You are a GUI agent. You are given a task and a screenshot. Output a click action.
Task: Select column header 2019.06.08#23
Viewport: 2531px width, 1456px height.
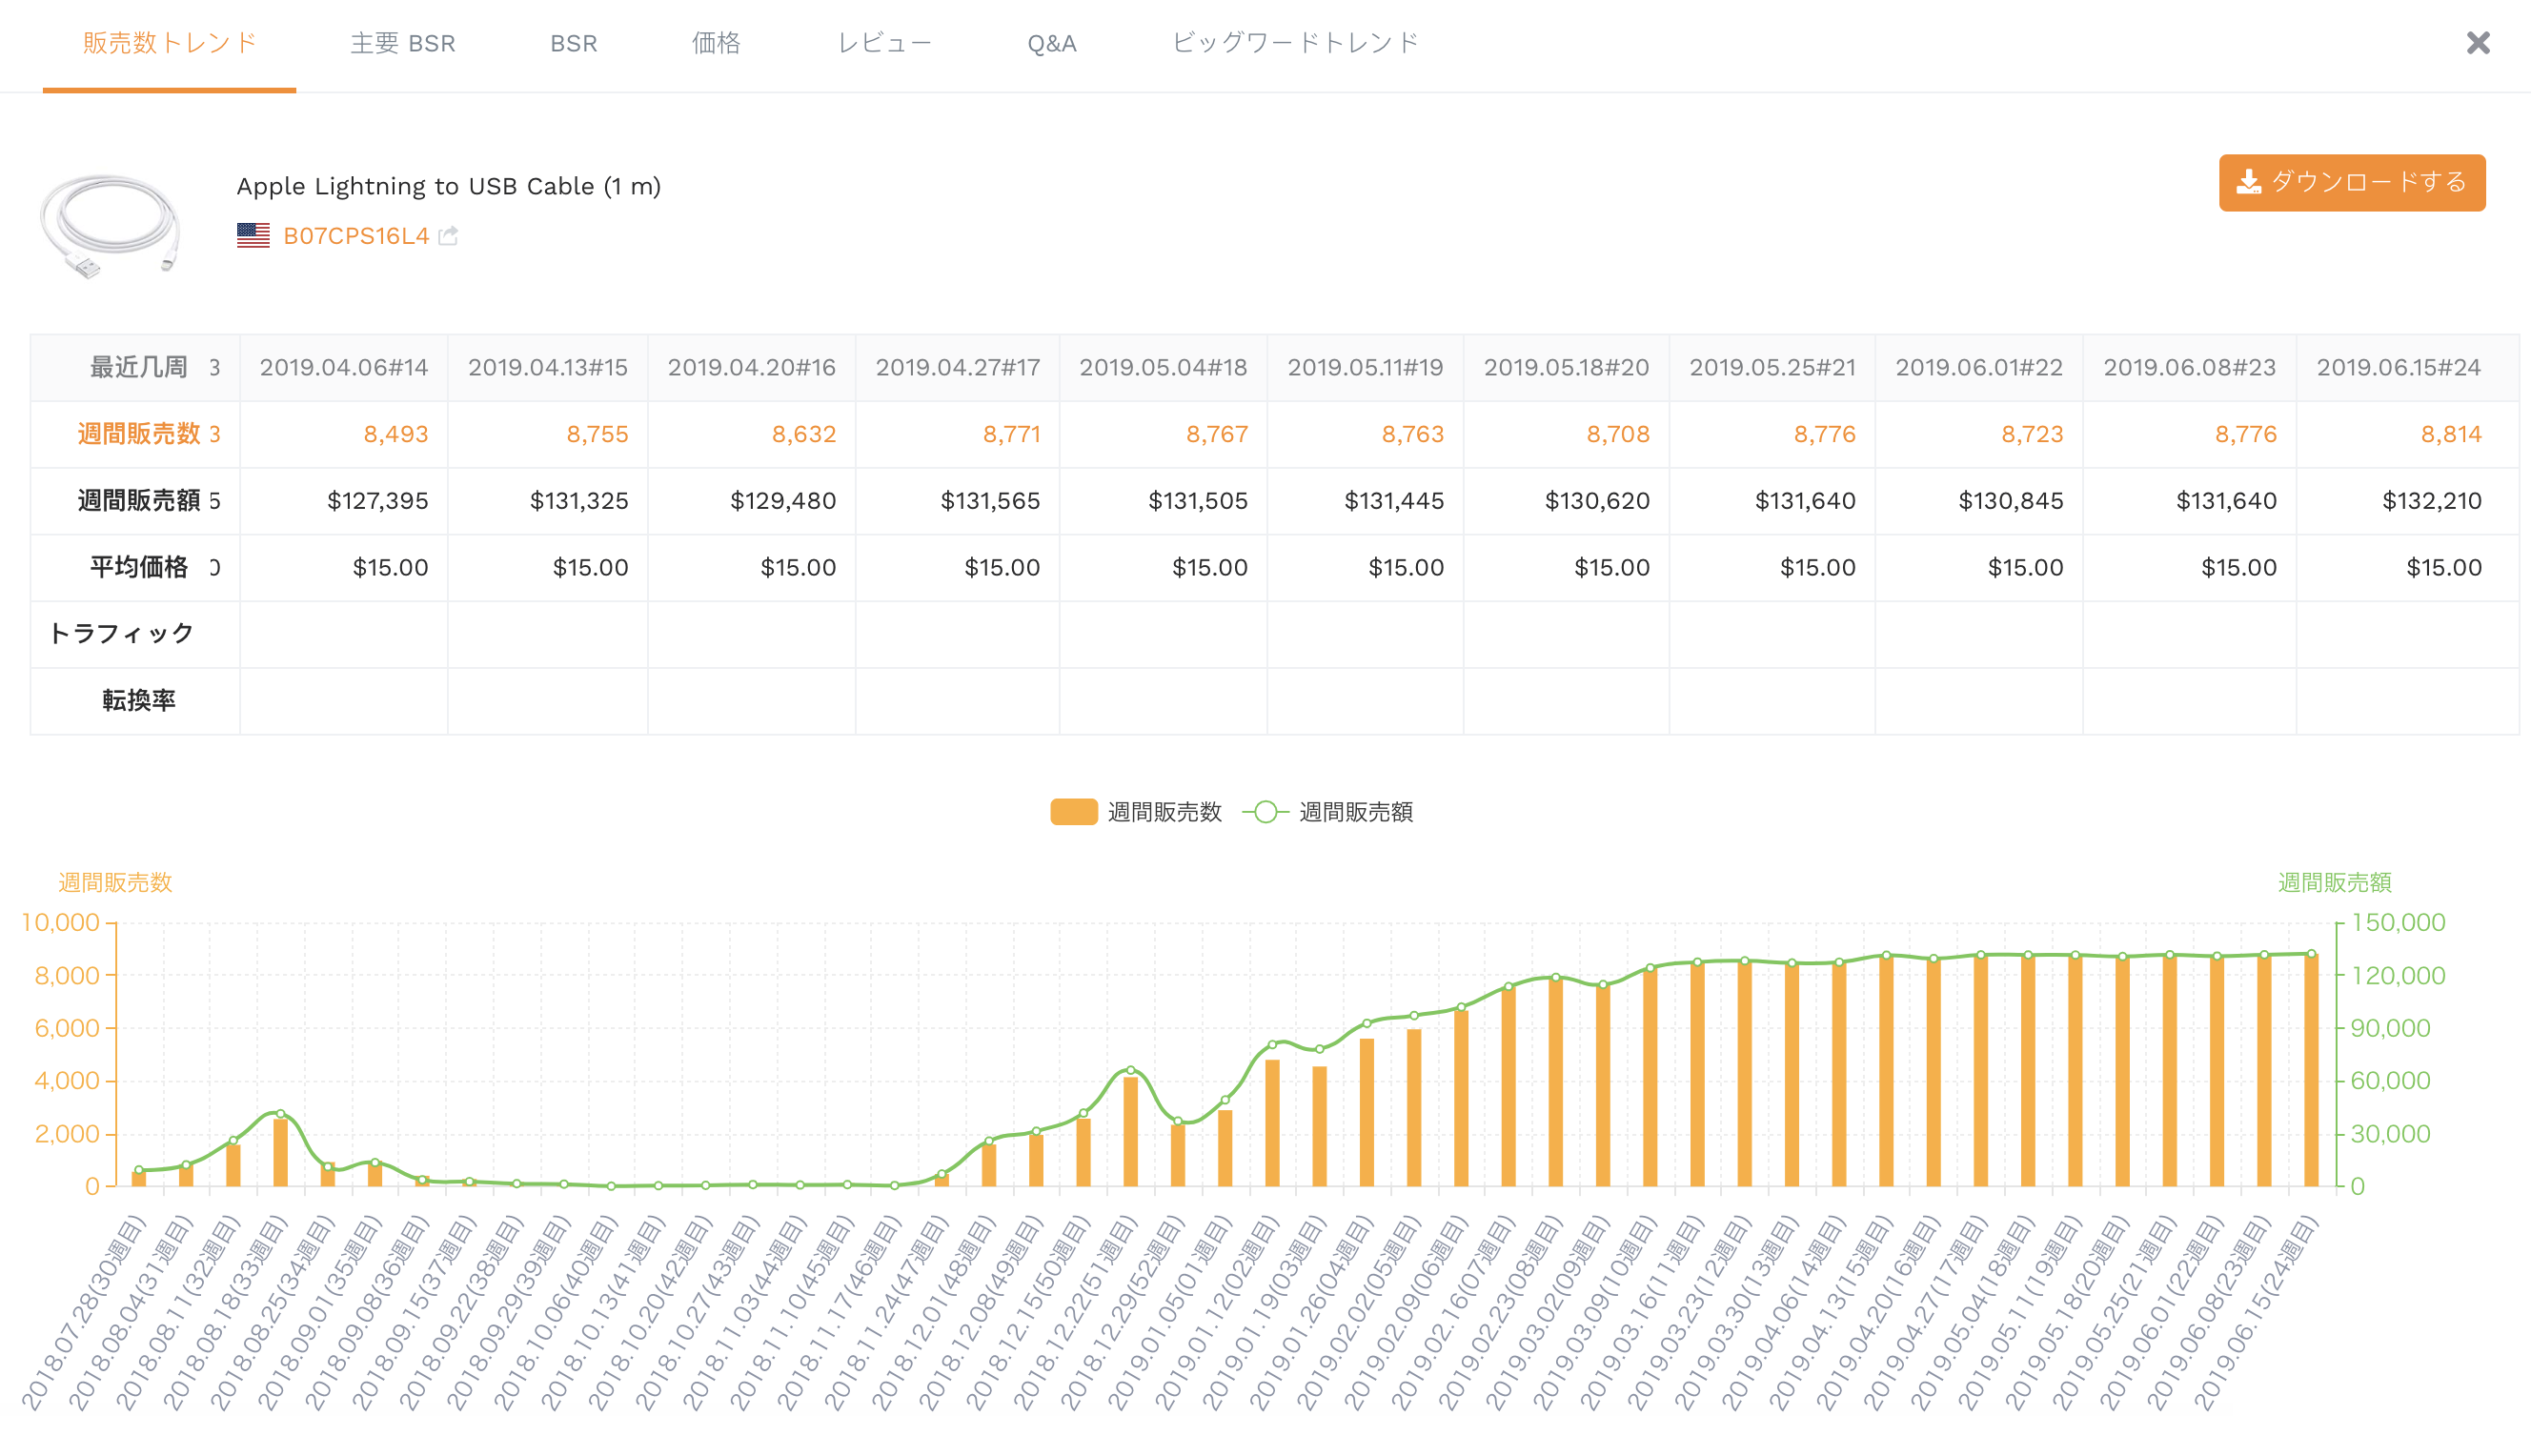tap(2189, 368)
